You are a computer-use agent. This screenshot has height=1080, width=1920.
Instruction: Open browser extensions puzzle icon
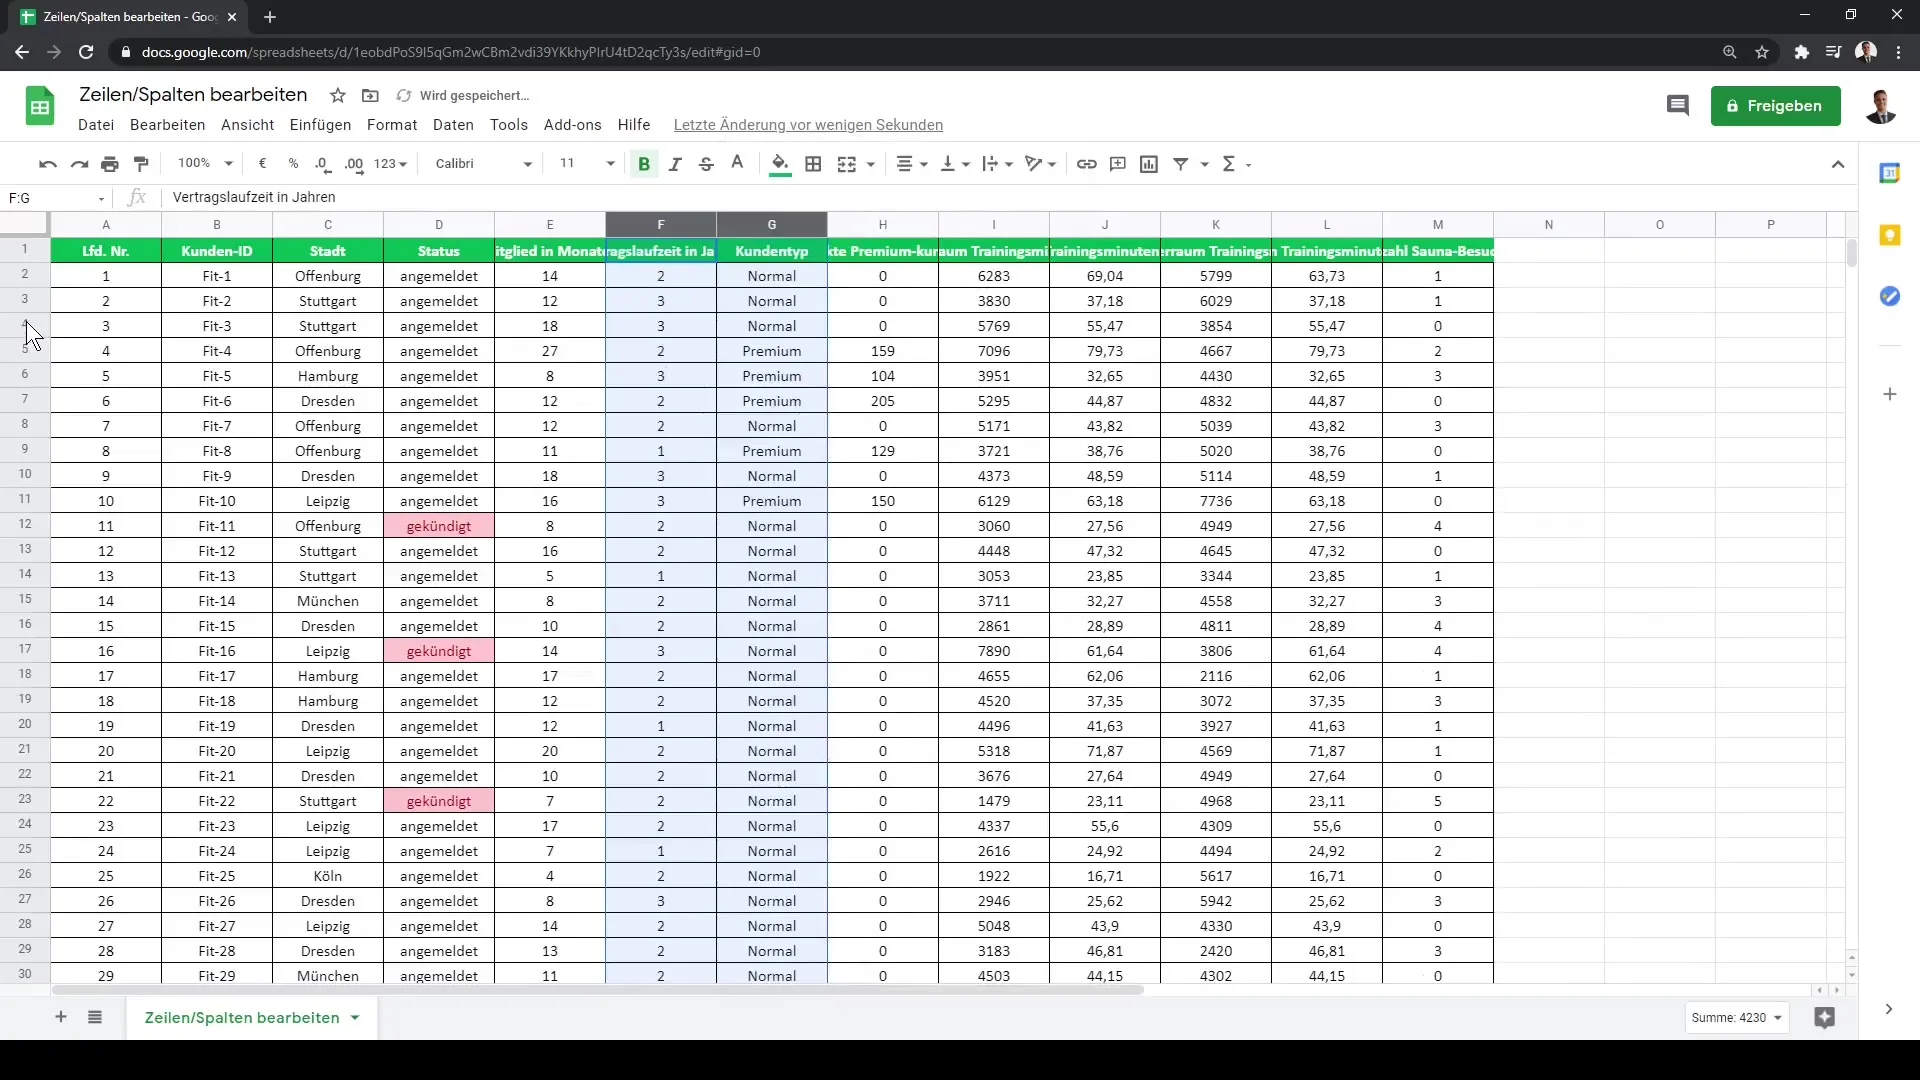pyautogui.click(x=1801, y=52)
